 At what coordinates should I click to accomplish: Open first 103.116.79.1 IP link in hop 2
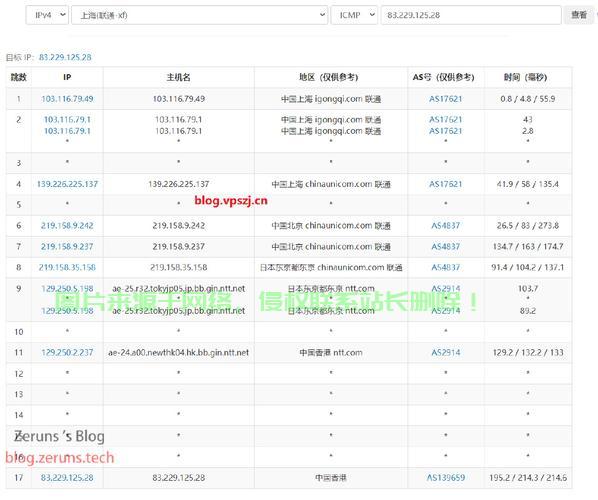coord(67,119)
